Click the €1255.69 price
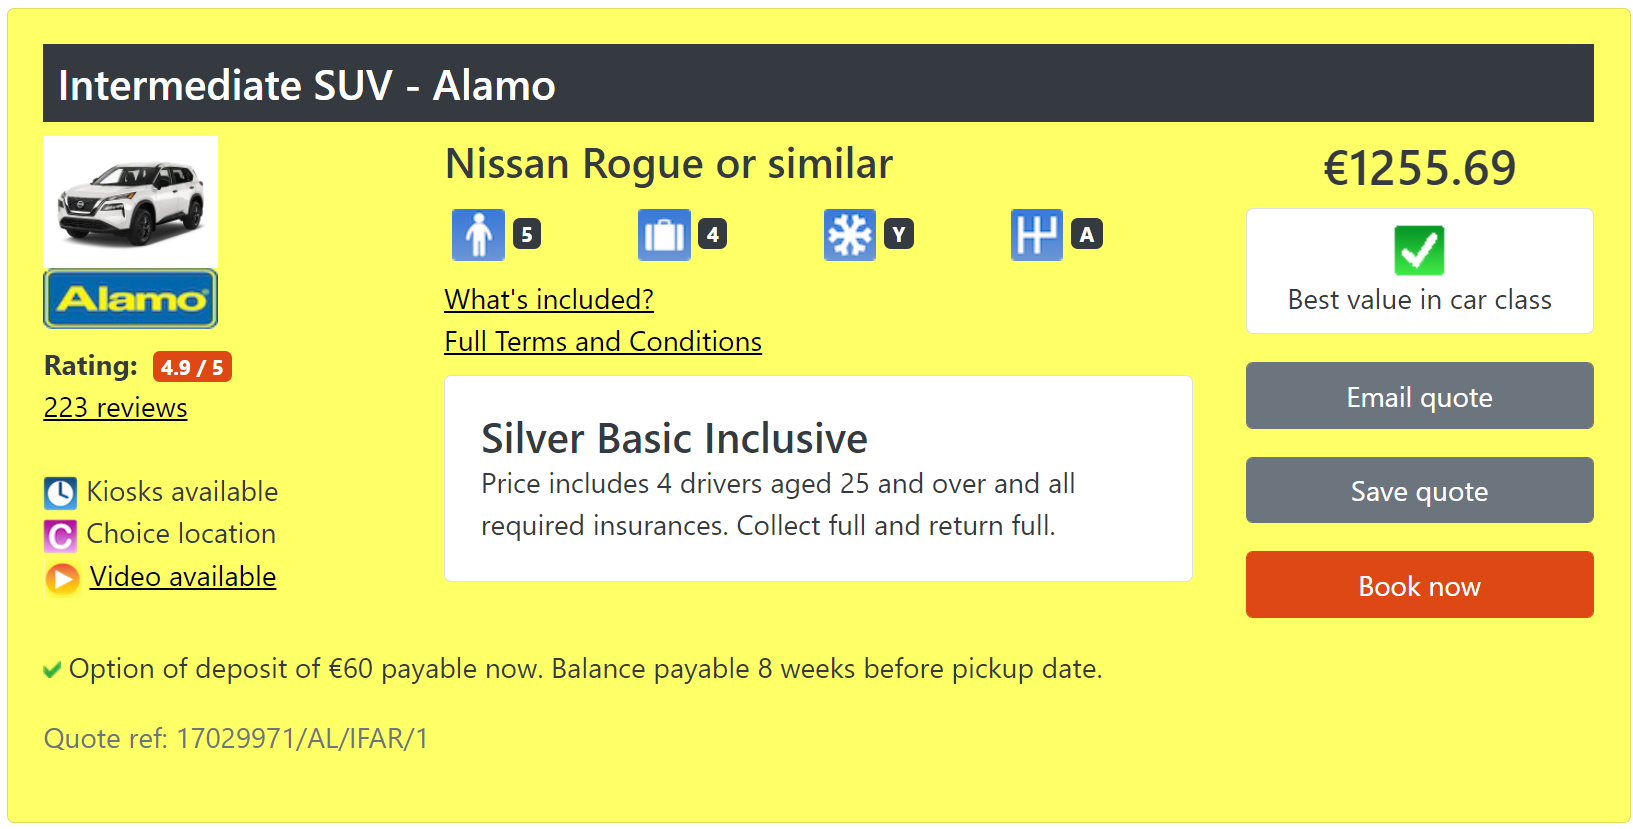Screen dimensions: 1633x829 coord(1419,168)
